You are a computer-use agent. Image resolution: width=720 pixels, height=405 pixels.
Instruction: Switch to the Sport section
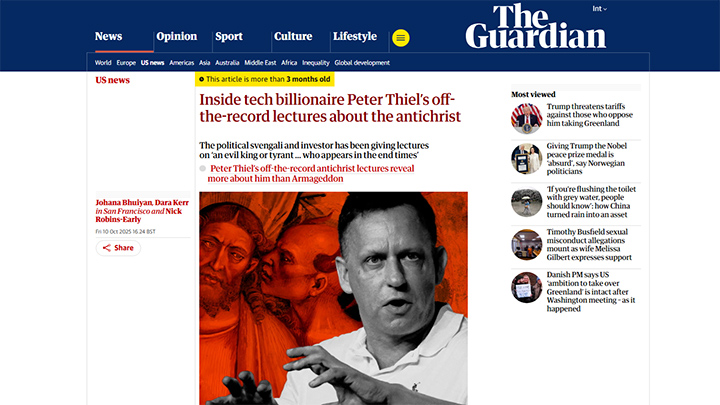click(229, 37)
